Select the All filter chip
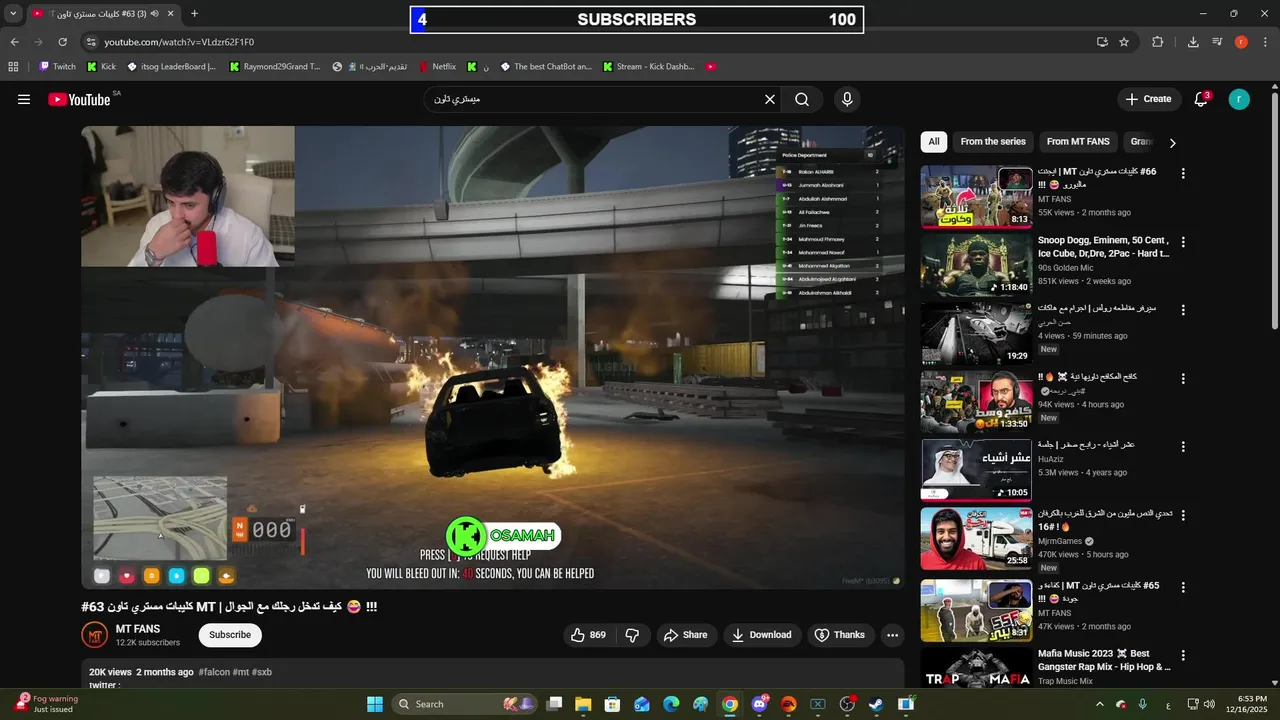 (933, 142)
